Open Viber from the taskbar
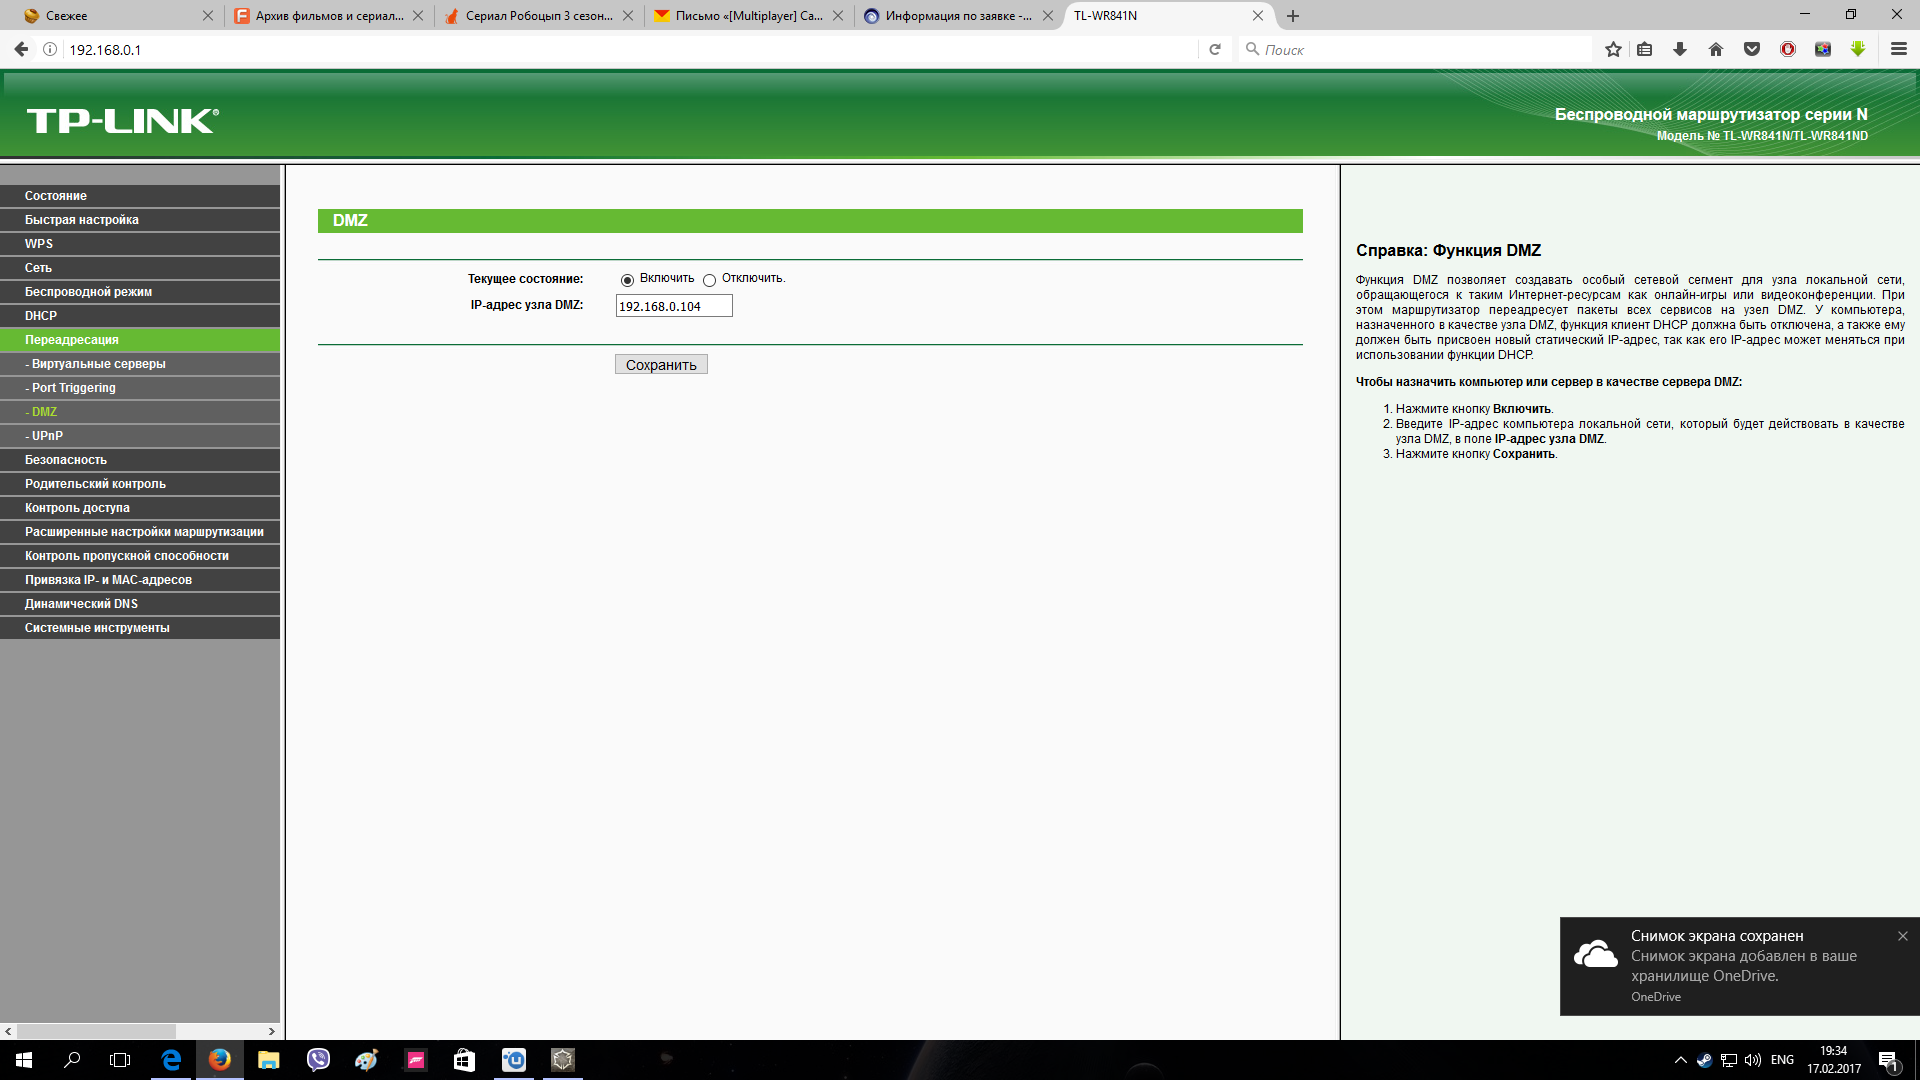This screenshot has height=1080, width=1920. 318,1060
